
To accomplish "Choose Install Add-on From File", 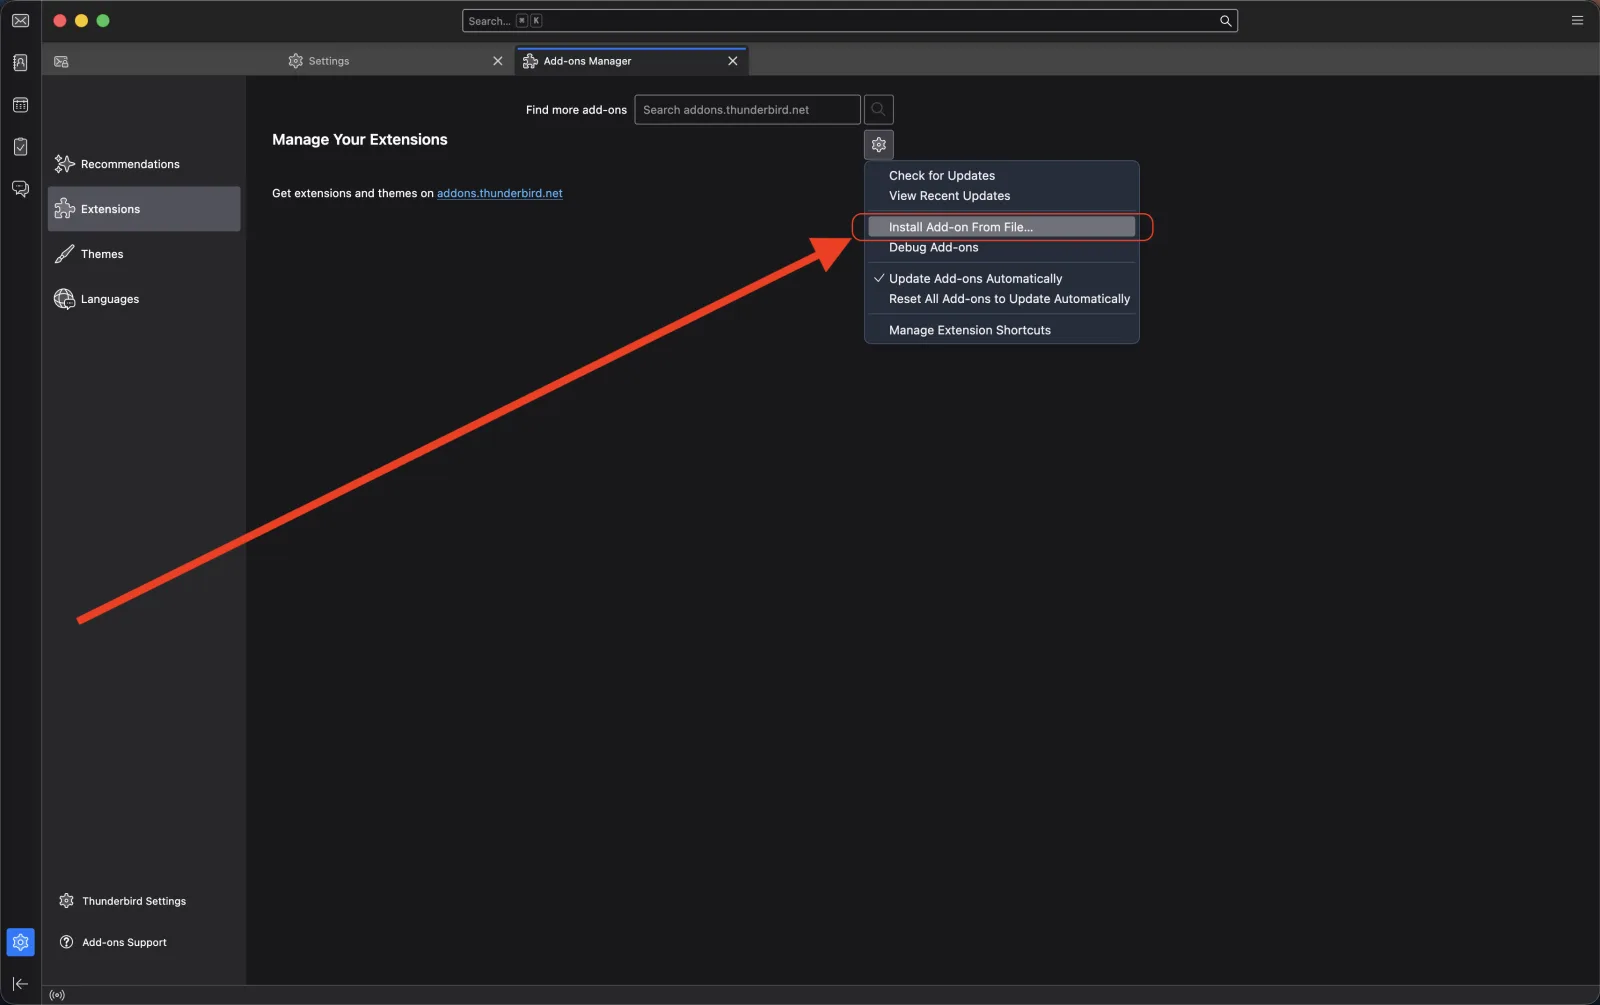I will 1001,227.
